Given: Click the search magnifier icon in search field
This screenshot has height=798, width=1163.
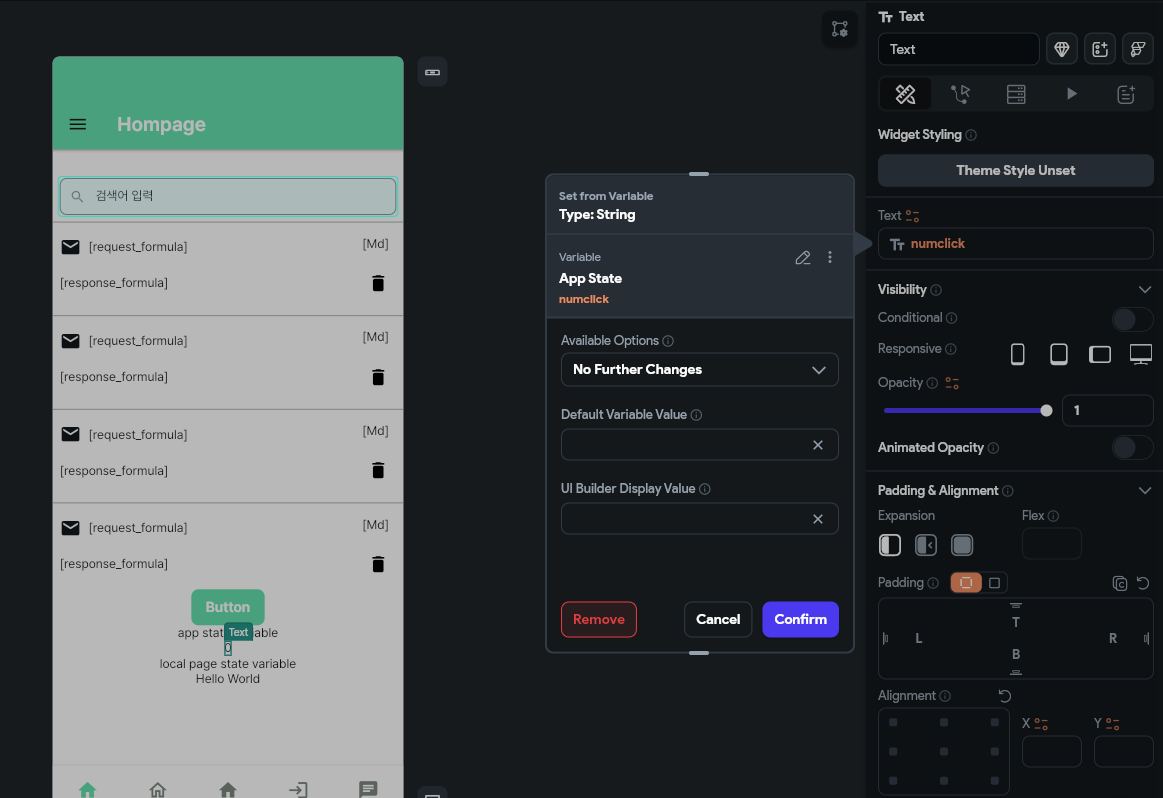Looking at the screenshot, I should point(77,197).
